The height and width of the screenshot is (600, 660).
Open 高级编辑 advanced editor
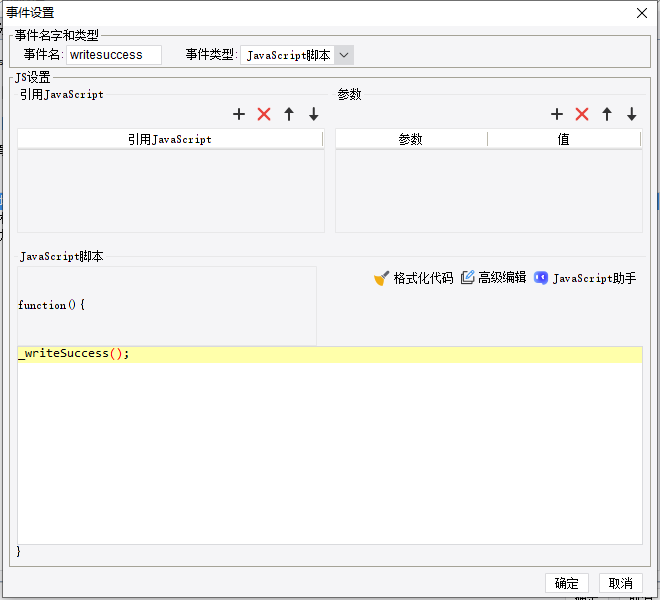502,277
